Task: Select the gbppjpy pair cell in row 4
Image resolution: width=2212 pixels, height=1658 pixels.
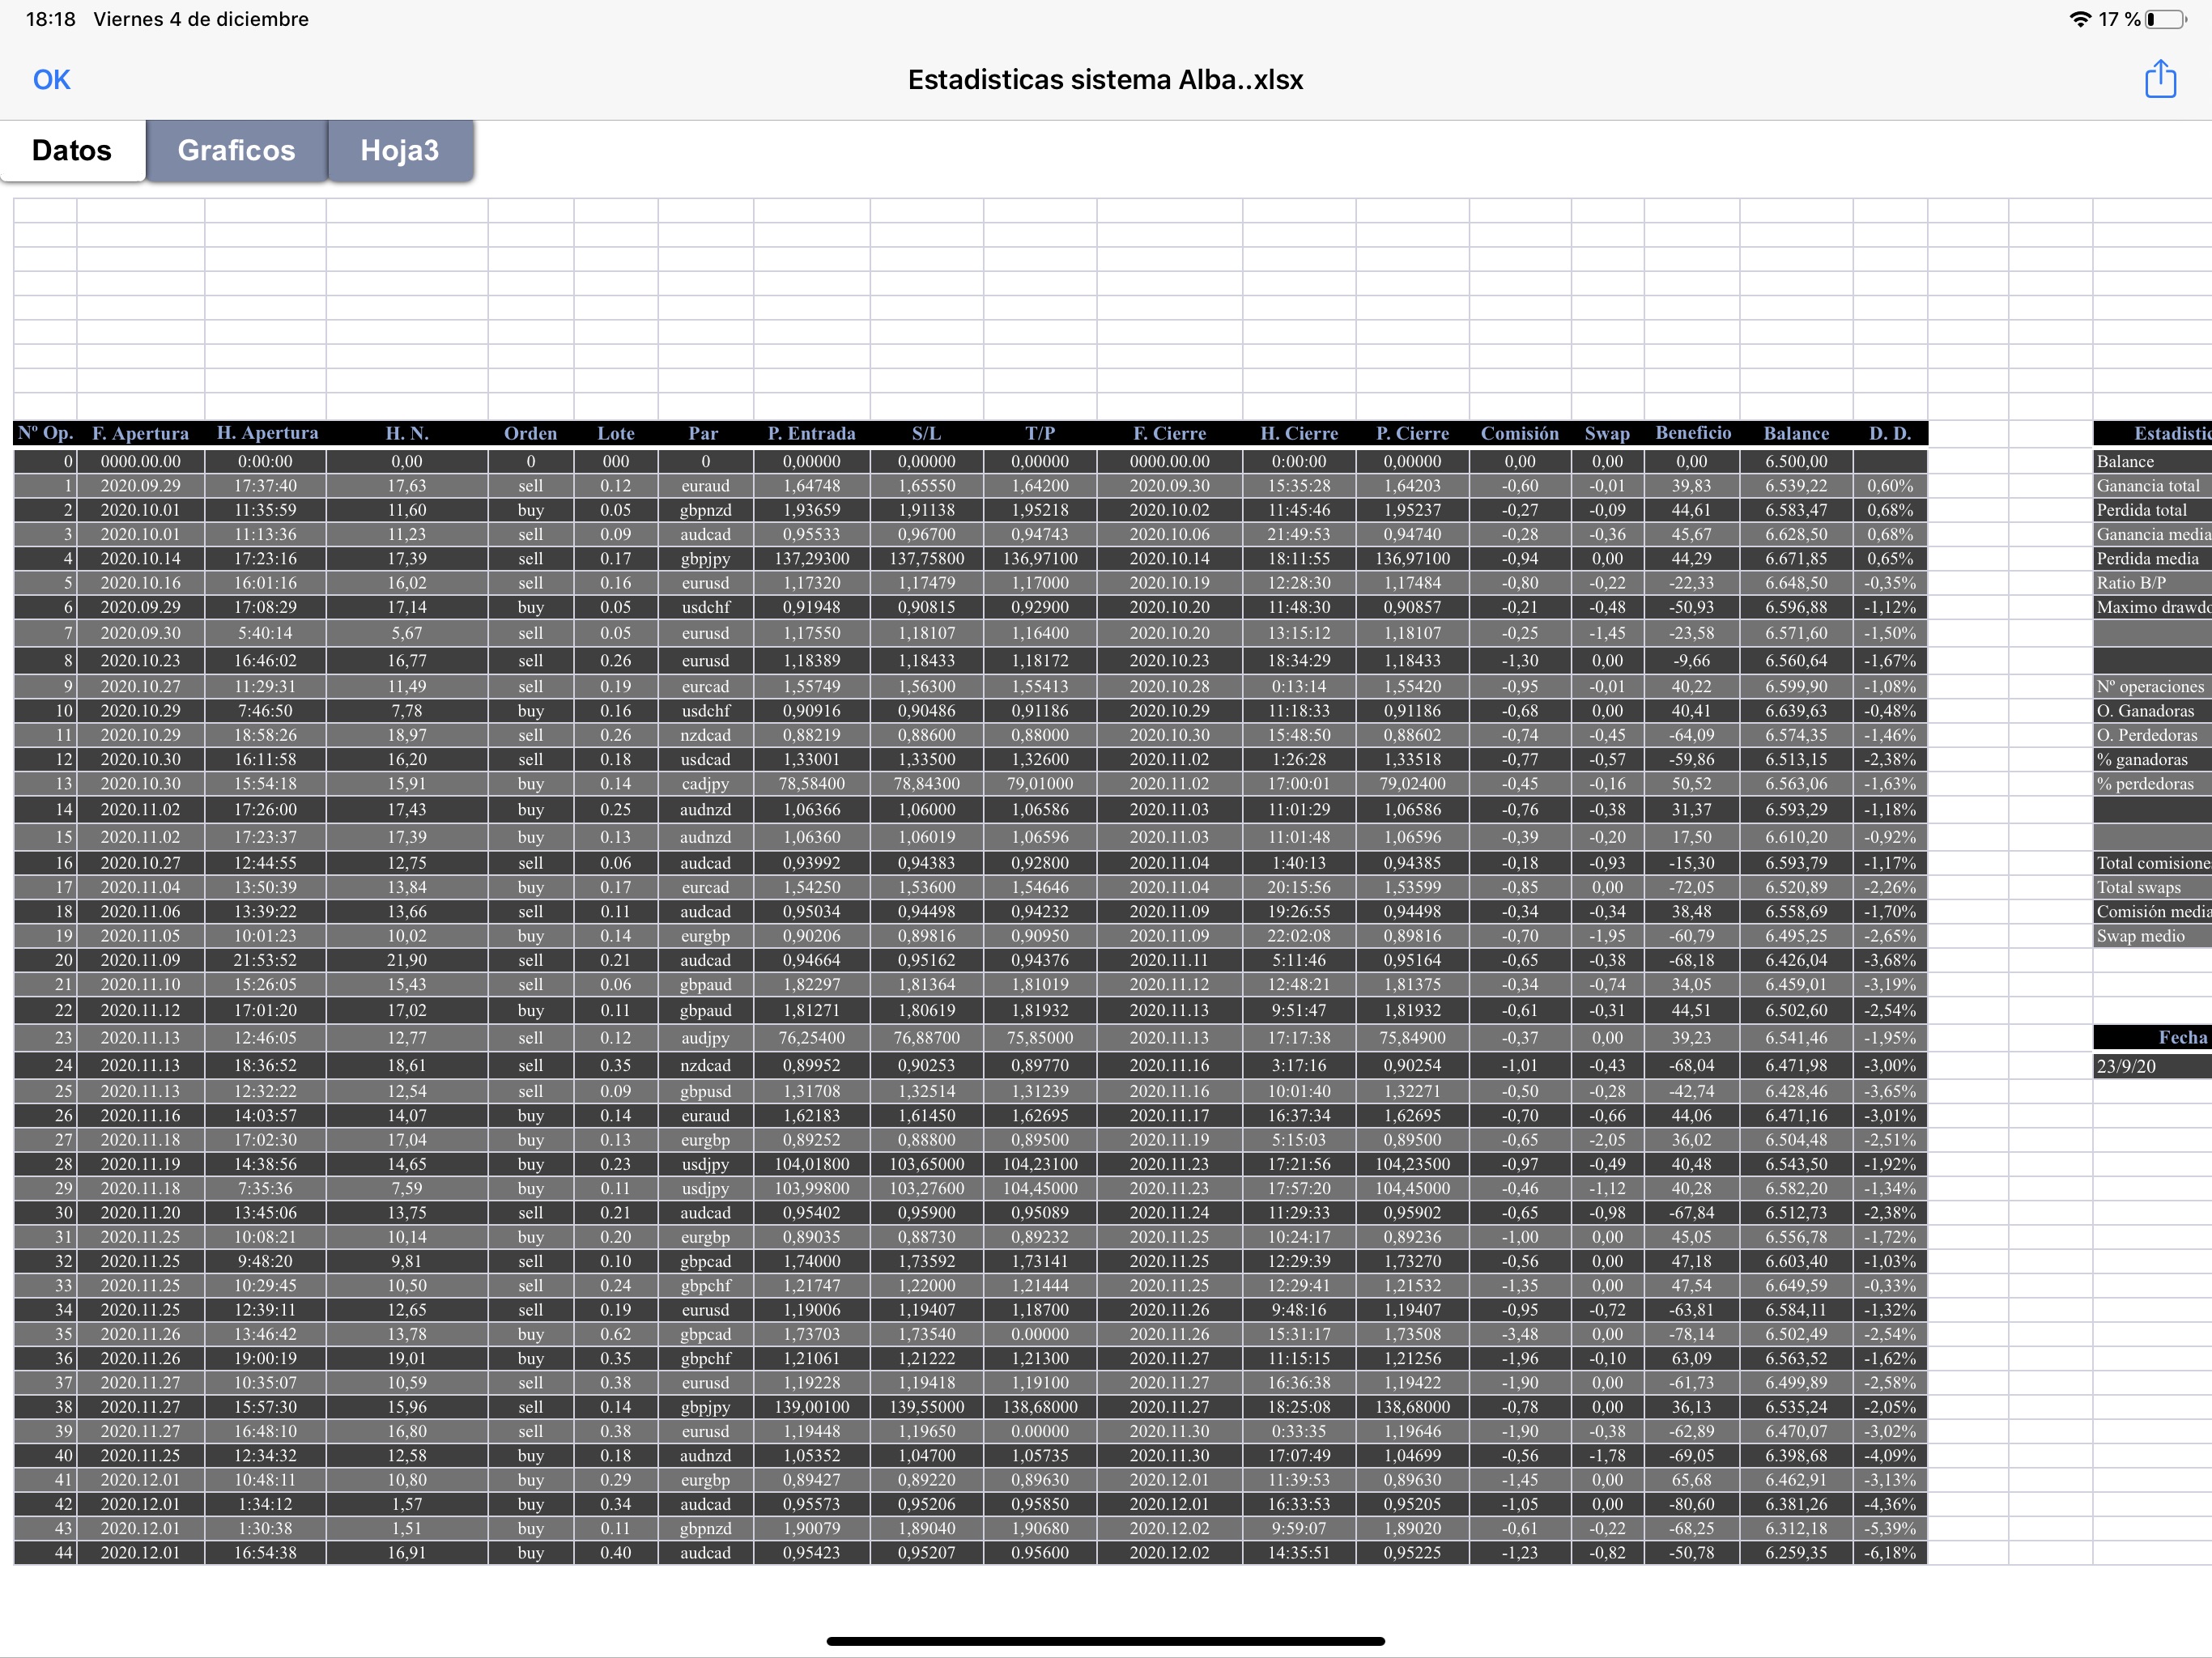Action: click(x=705, y=558)
